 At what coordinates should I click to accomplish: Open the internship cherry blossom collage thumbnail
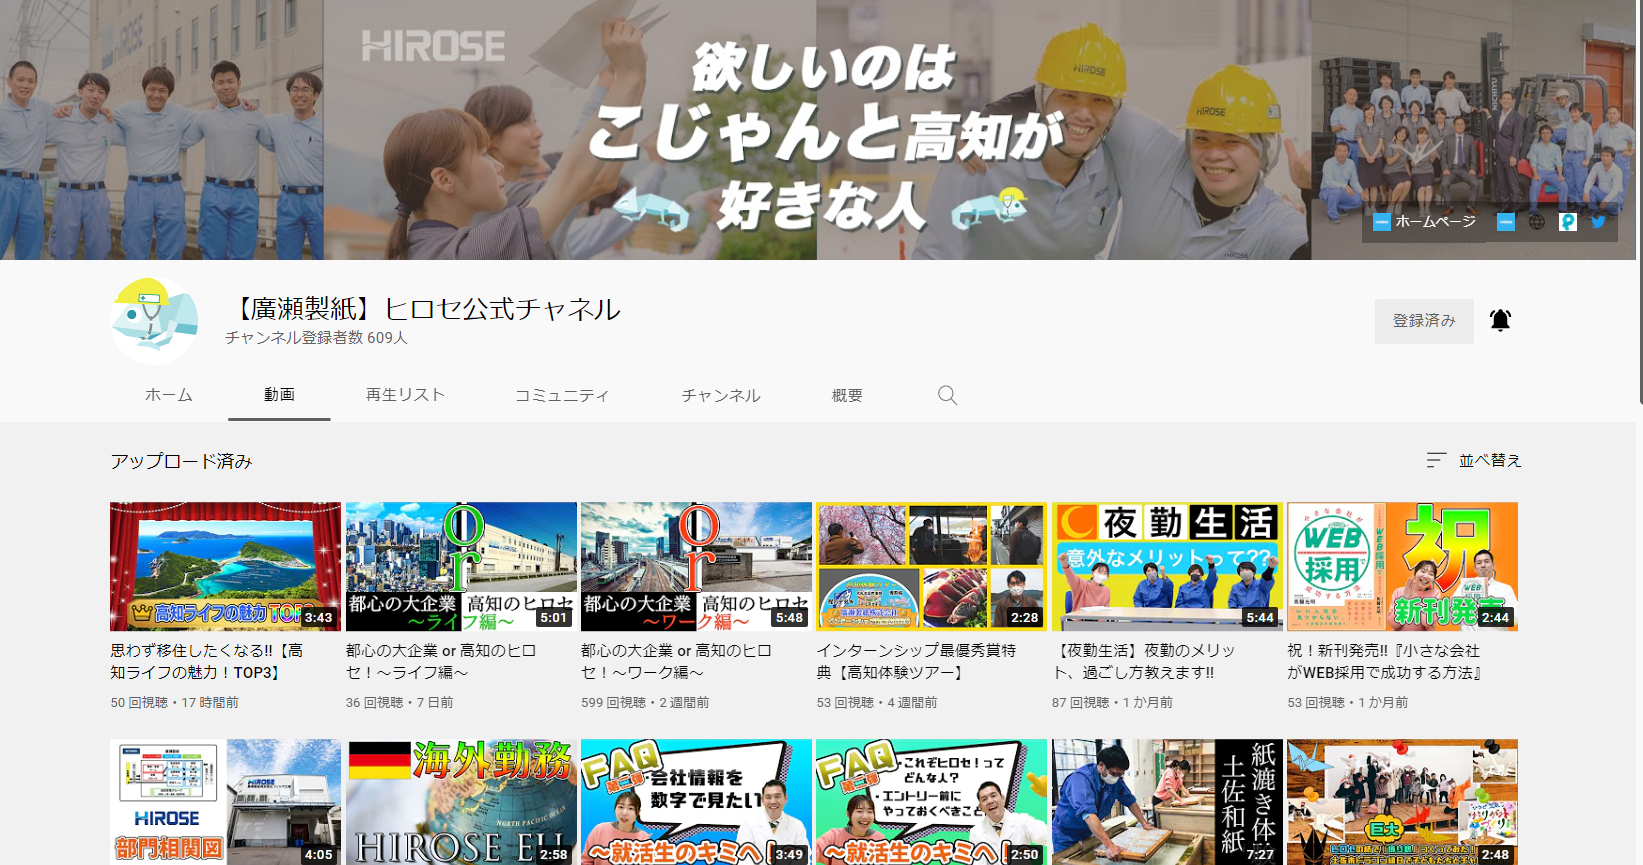tap(931, 566)
